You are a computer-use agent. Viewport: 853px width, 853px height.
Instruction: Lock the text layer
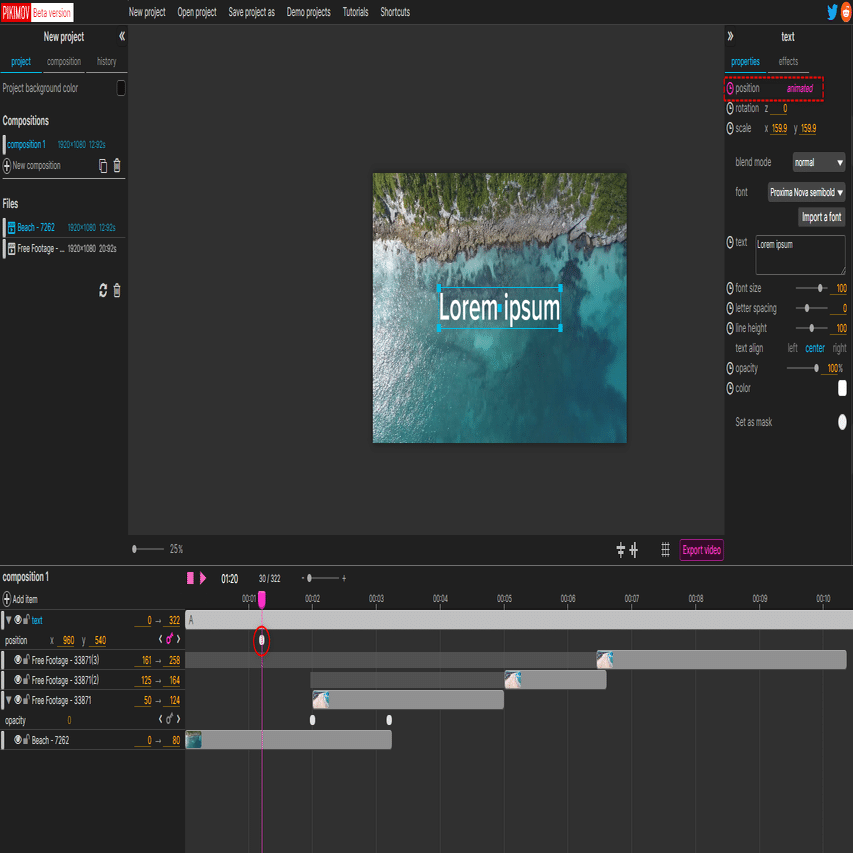pos(26,619)
